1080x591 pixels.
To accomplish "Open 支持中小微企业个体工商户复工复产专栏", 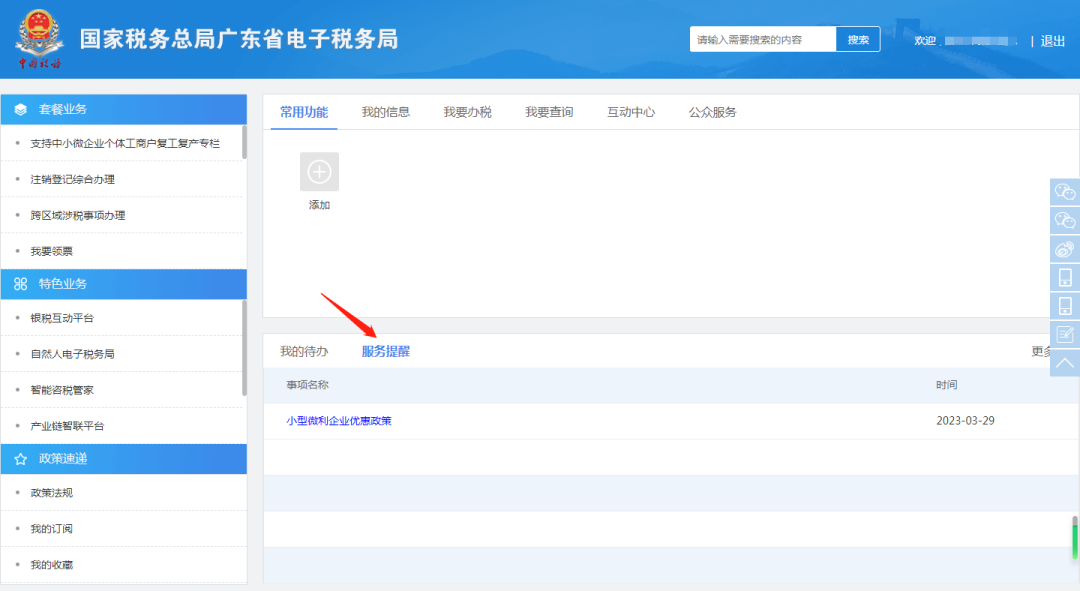I will click(125, 143).
